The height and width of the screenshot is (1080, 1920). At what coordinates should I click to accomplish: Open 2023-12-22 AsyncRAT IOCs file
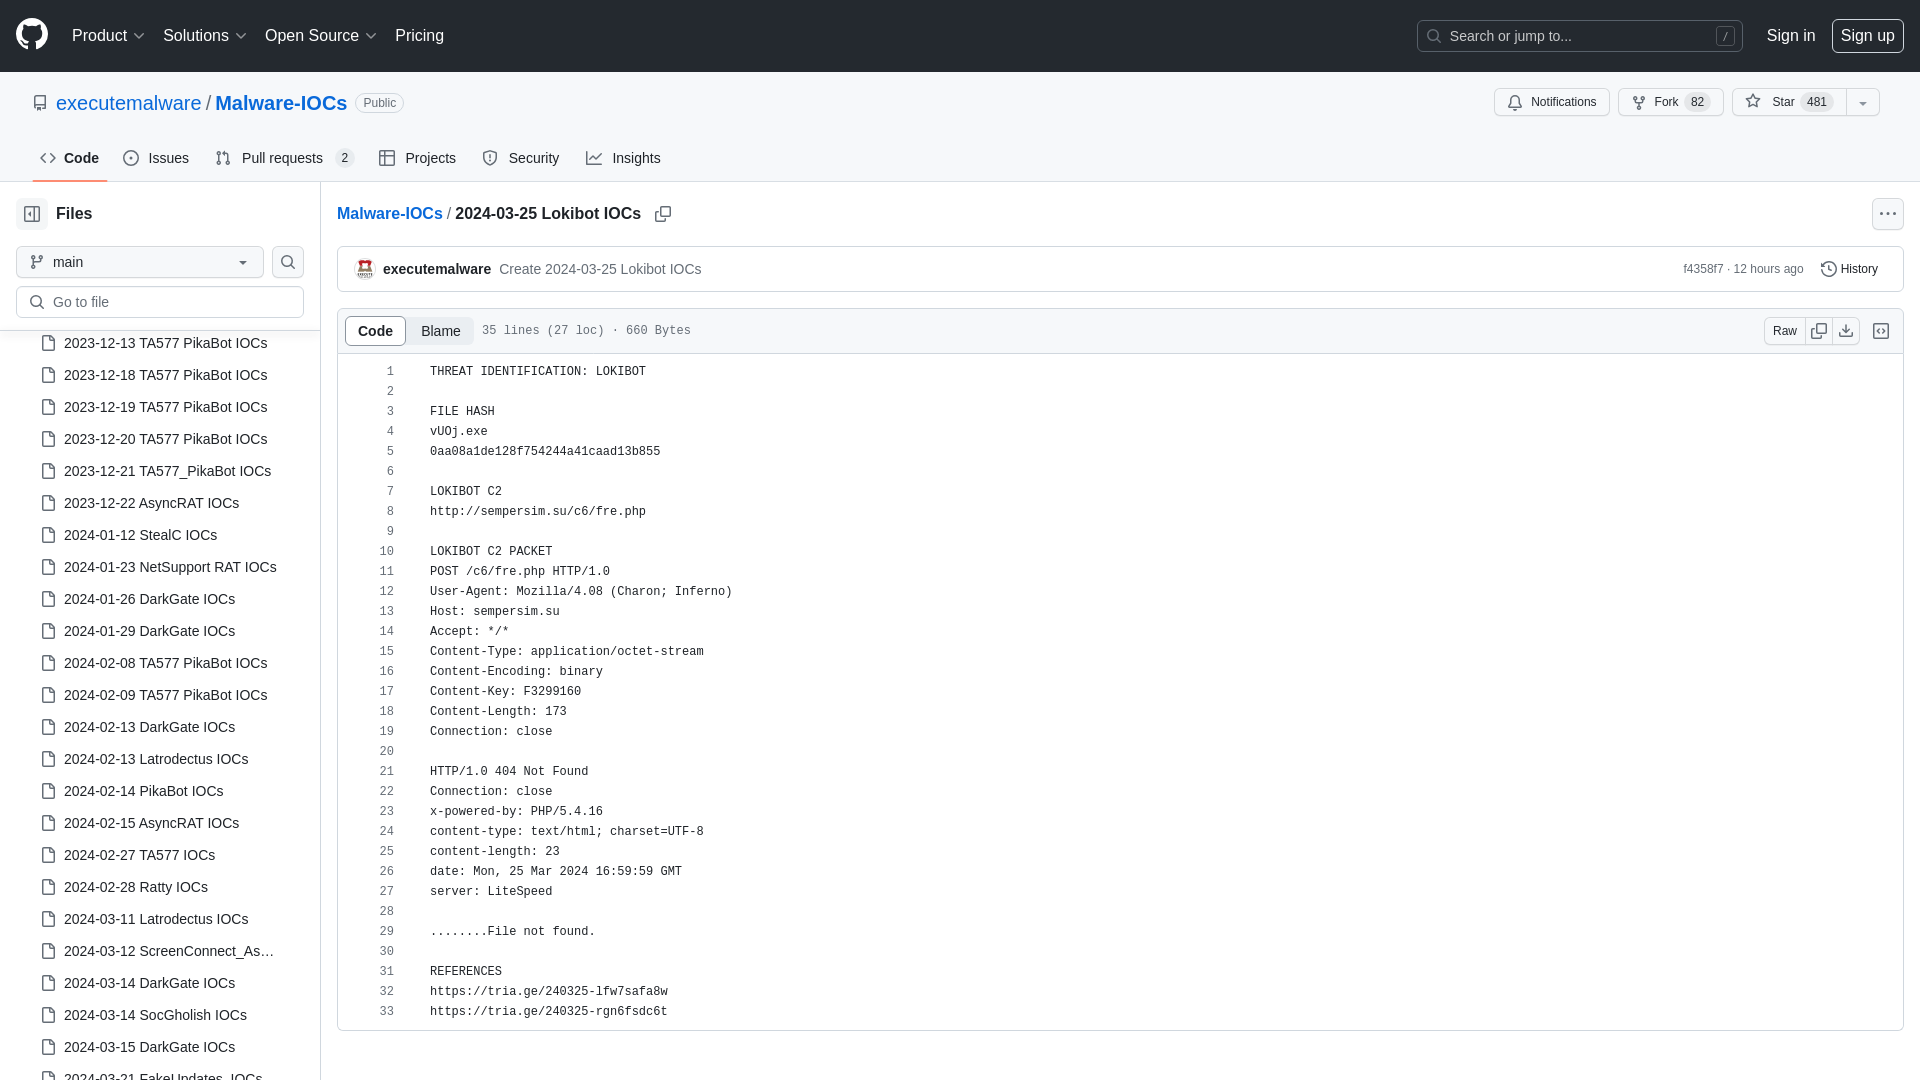(151, 503)
